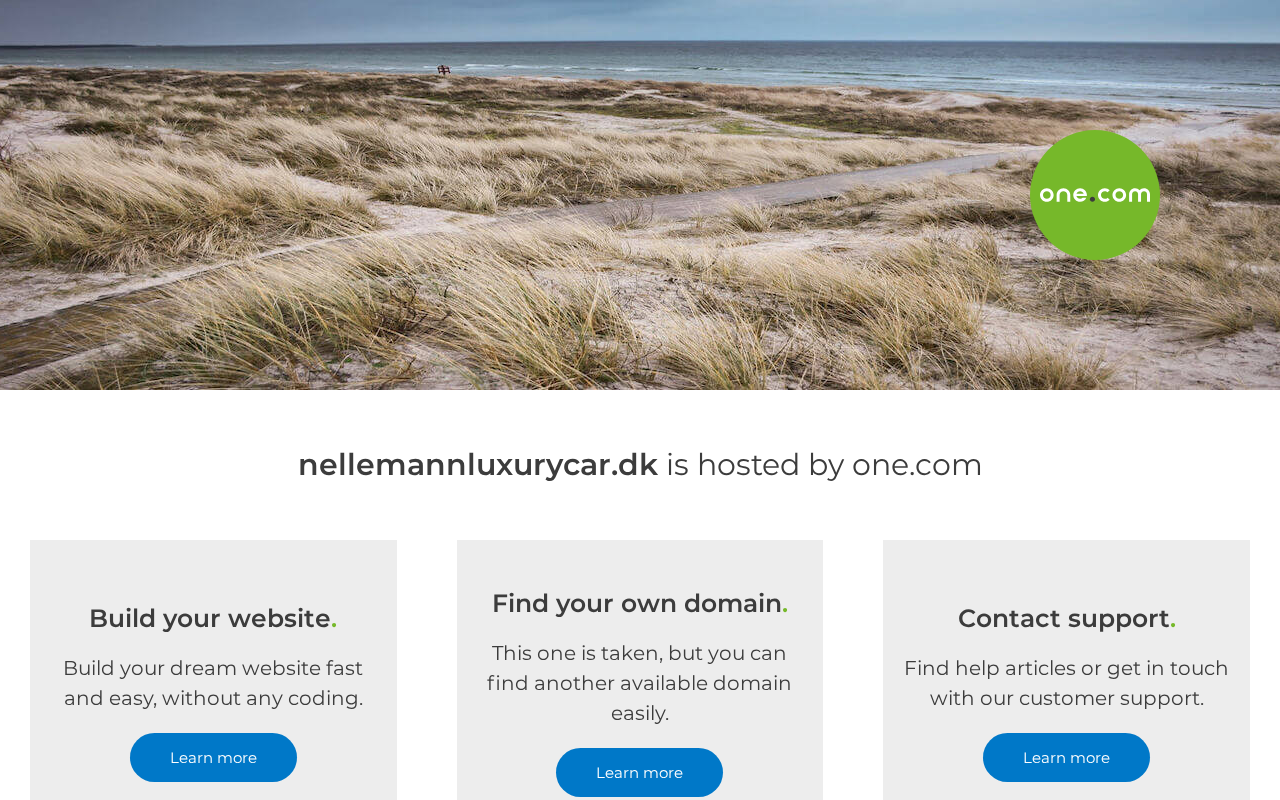
Task: Open Learn more under Build your website
Action: tap(213, 758)
